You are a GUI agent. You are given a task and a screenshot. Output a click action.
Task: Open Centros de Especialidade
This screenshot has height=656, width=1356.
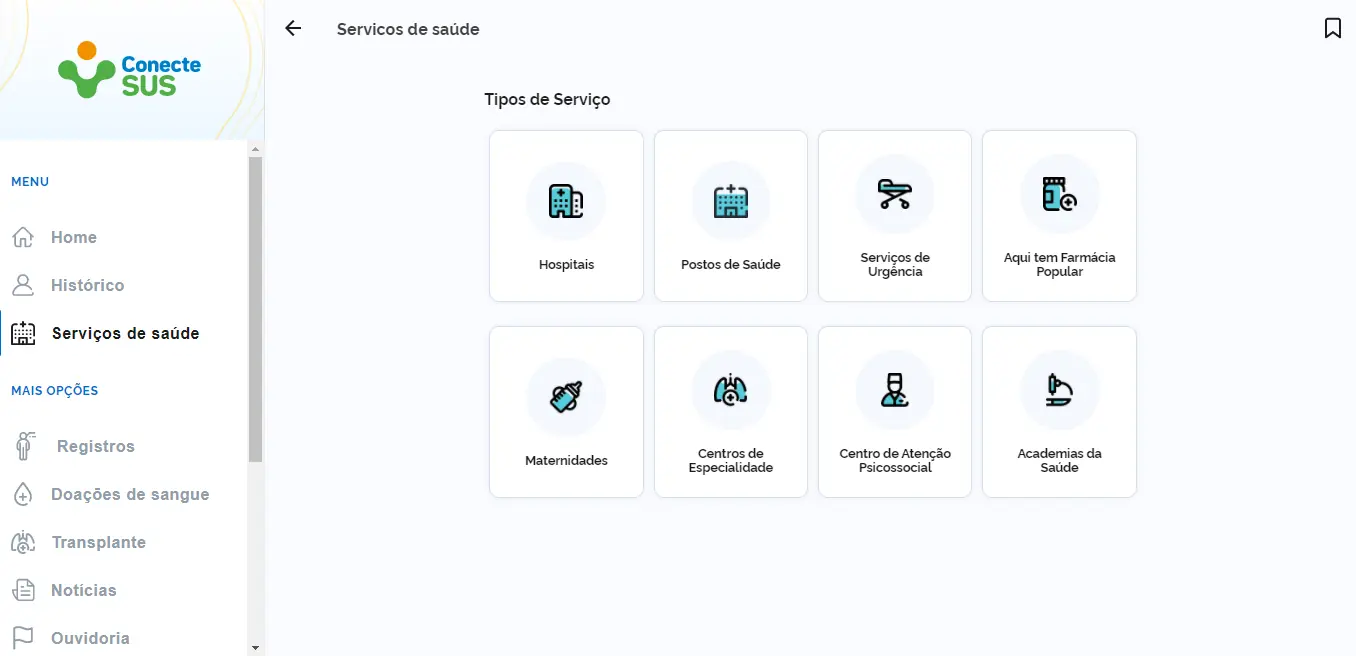[730, 390]
